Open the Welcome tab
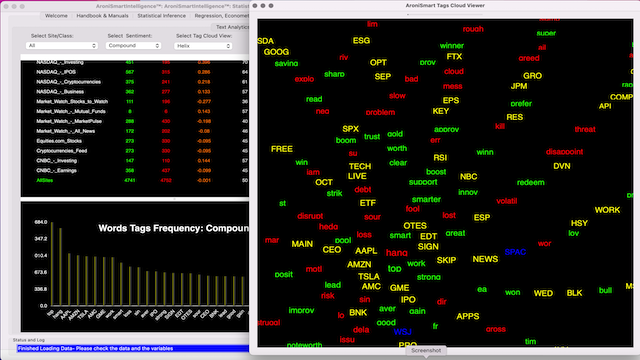Screen dimensions: 640x360 (56, 16)
